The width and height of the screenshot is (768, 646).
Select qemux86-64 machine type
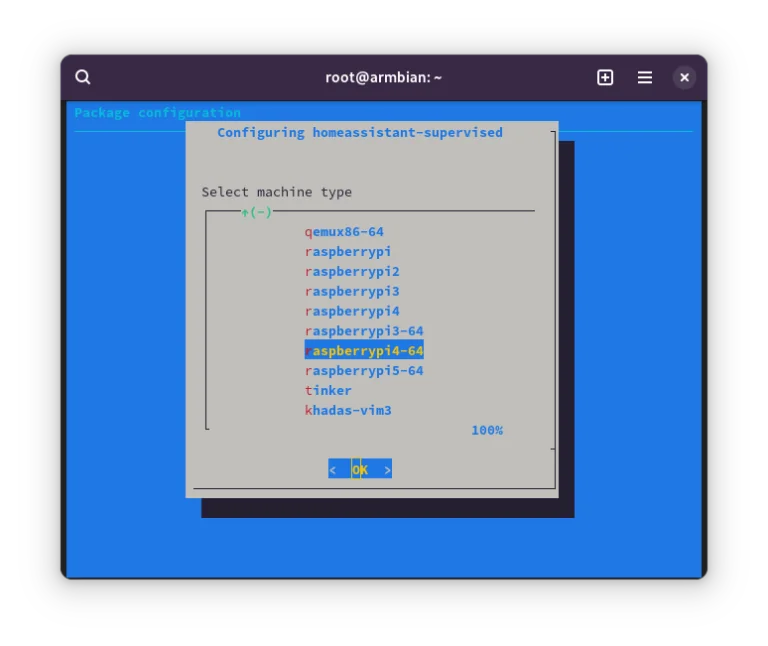344,232
